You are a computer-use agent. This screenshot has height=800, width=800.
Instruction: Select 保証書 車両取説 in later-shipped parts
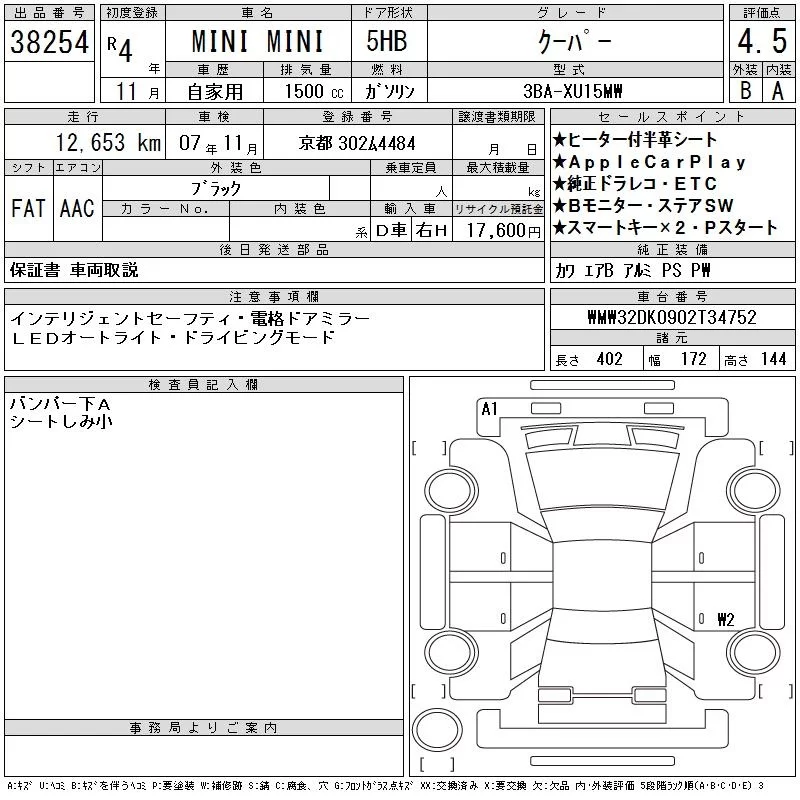[x=74, y=270]
